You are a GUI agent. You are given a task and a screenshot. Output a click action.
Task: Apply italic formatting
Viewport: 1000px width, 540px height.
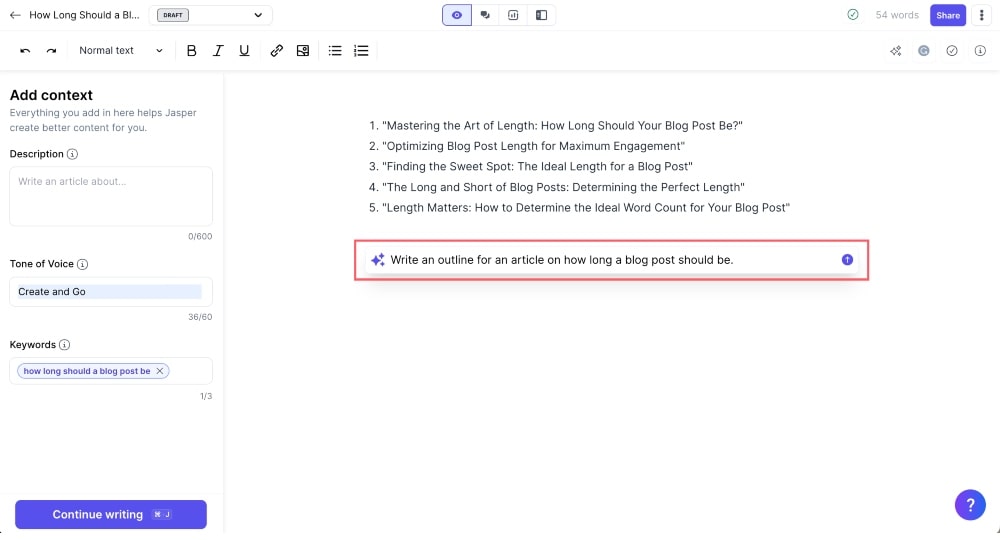click(218, 51)
